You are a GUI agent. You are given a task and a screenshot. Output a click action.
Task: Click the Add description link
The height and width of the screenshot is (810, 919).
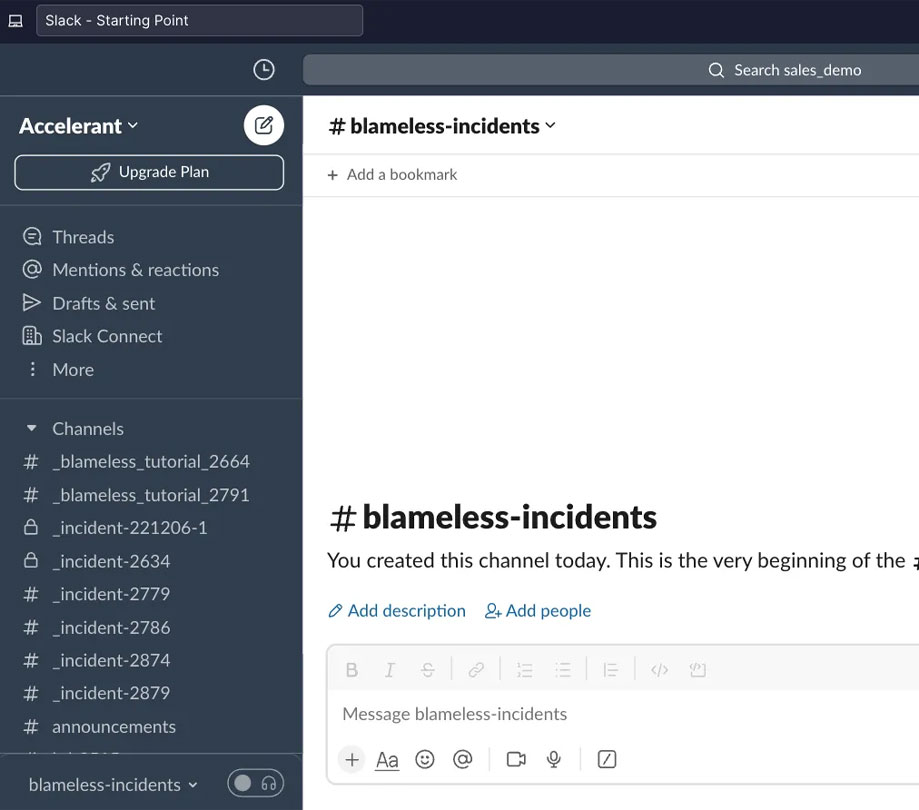[397, 611]
